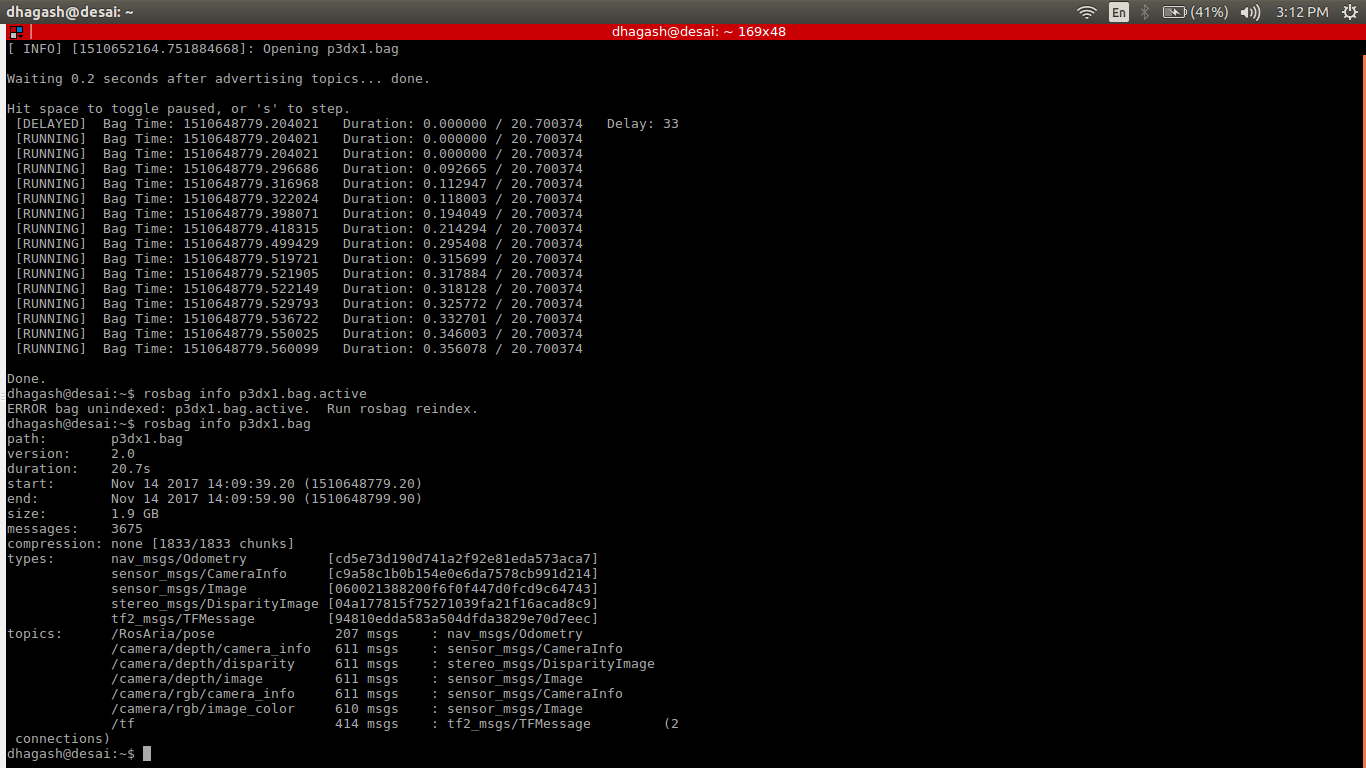Open the En keyboard layout menu

coord(1118,12)
